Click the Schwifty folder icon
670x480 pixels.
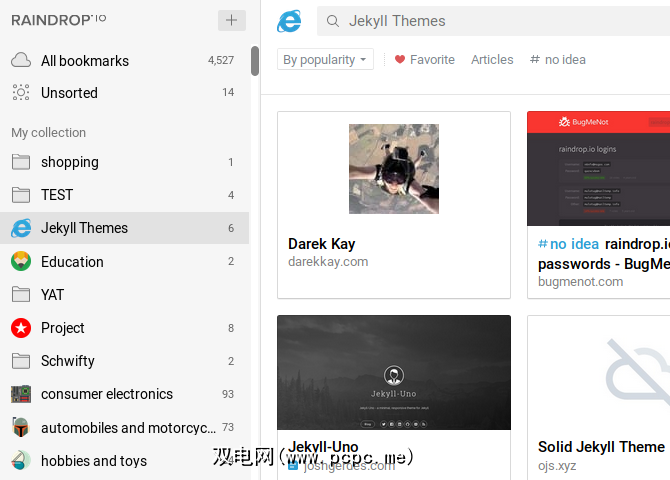(x=21, y=361)
